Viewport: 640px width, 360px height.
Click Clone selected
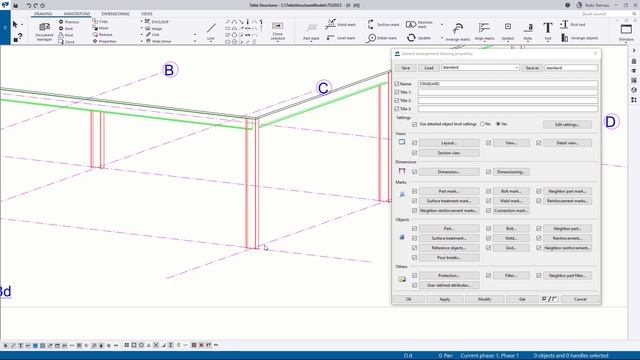[x=278, y=31]
